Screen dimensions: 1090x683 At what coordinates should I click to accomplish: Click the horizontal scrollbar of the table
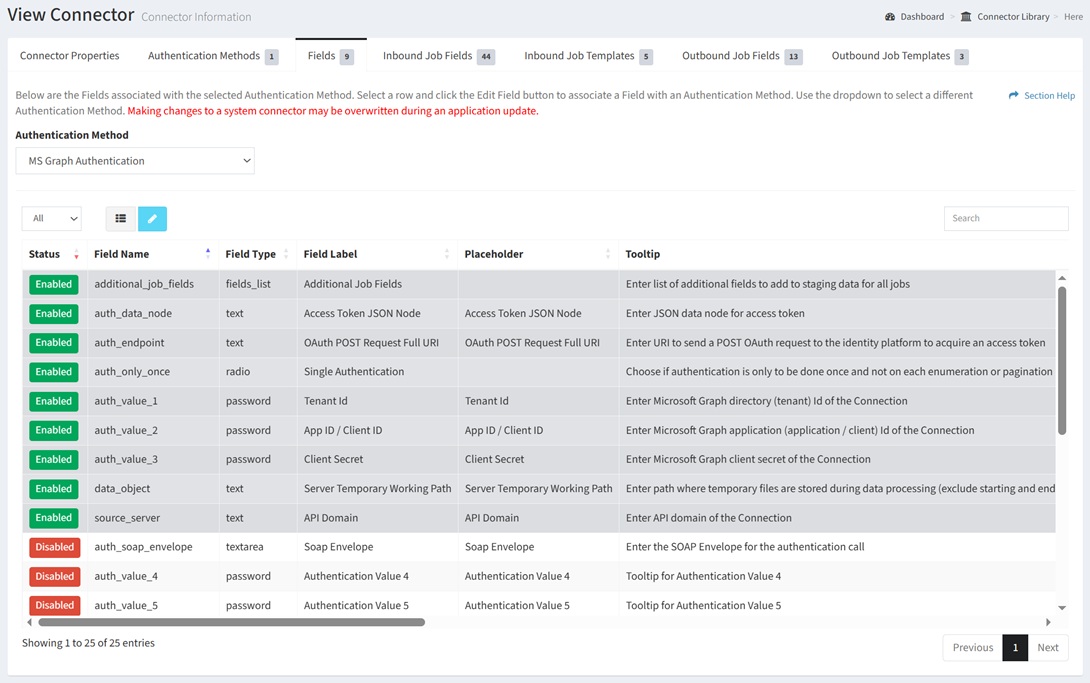(x=231, y=622)
